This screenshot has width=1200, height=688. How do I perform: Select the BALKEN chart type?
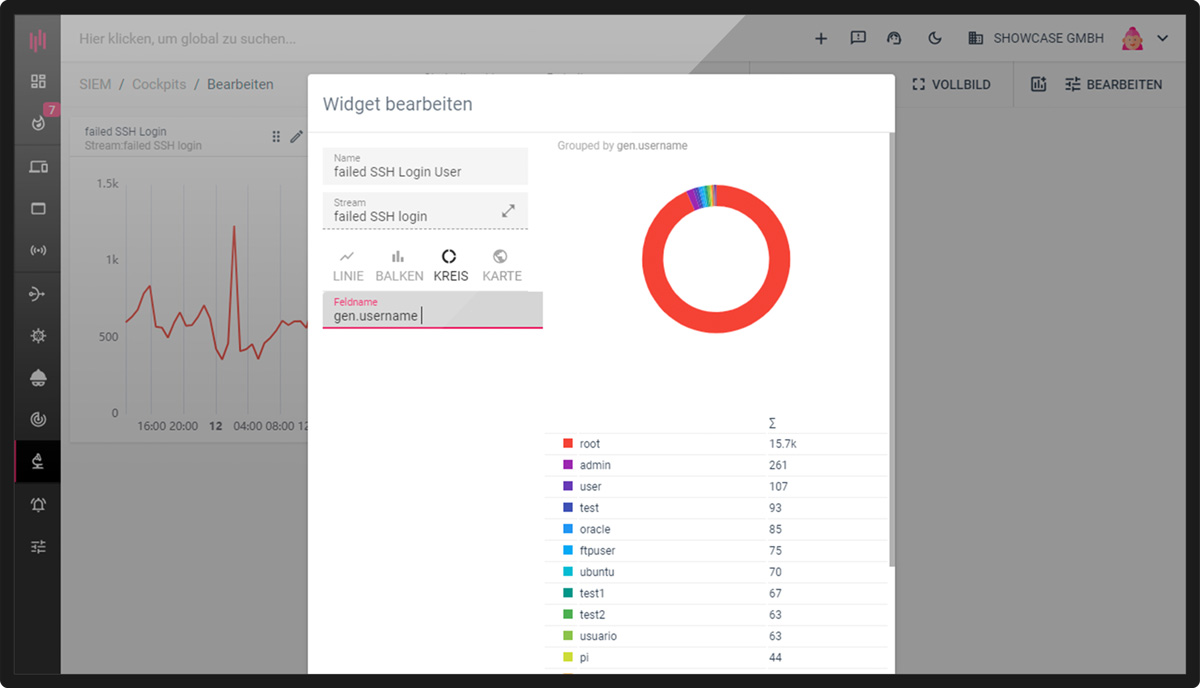(399, 266)
